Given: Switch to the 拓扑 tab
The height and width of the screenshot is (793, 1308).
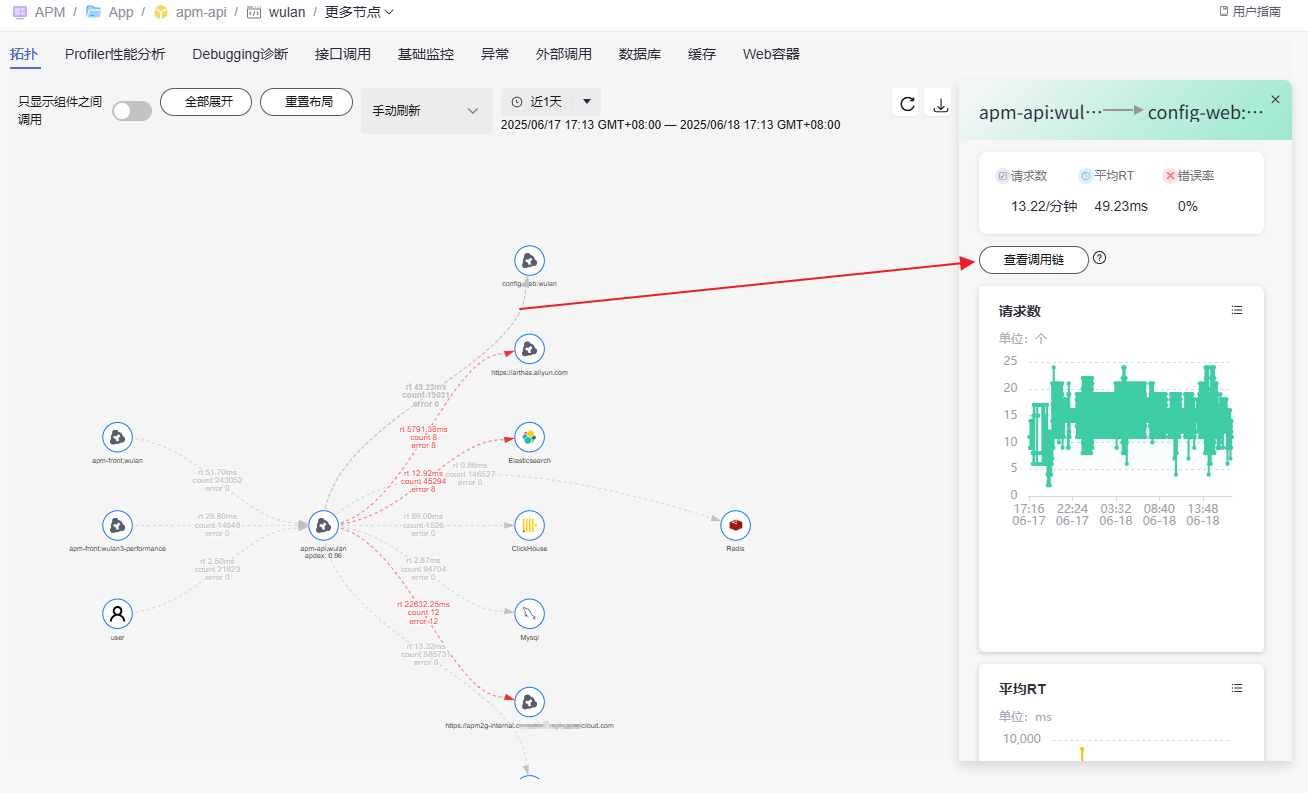Looking at the screenshot, I should [24, 54].
